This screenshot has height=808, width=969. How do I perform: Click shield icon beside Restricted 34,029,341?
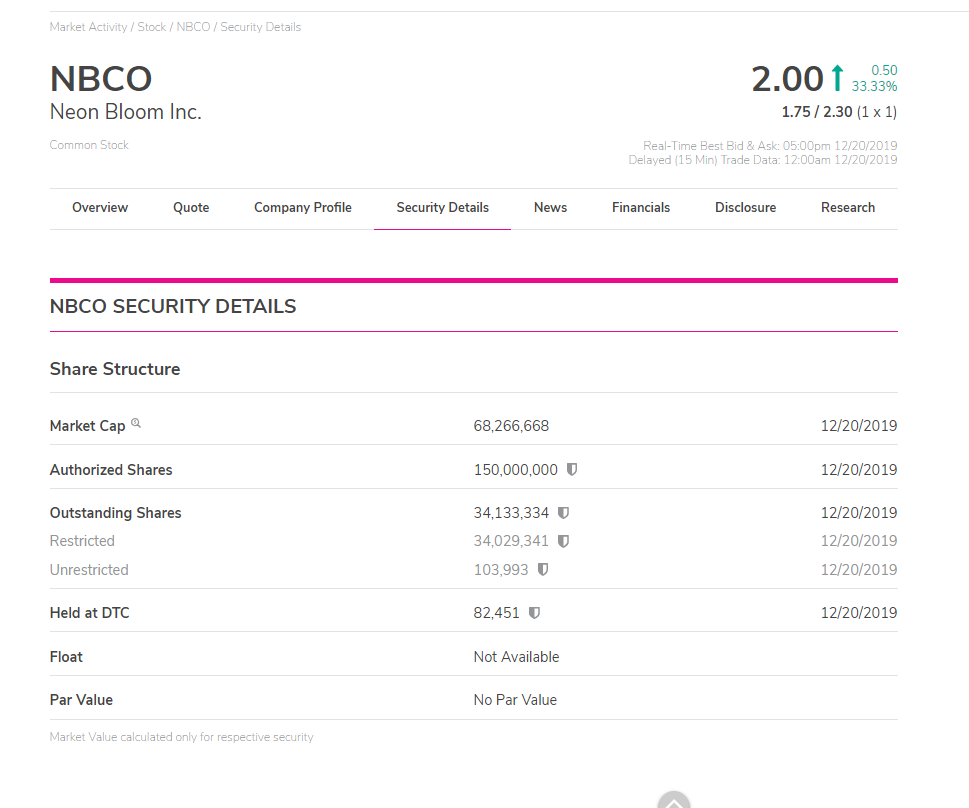coord(563,541)
